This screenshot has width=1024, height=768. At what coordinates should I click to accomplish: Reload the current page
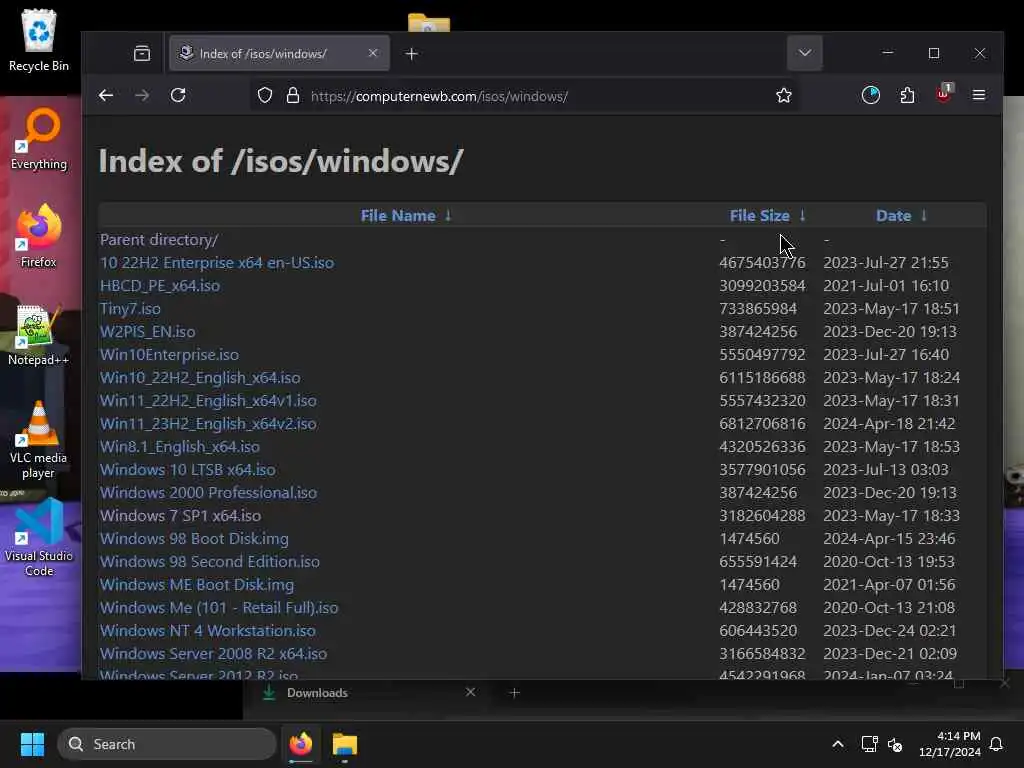[x=178, y=95]
